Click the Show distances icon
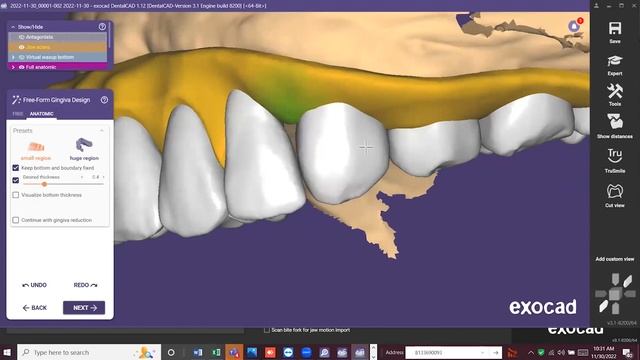Viewport: 640px width, 360px height. point(615,122)
